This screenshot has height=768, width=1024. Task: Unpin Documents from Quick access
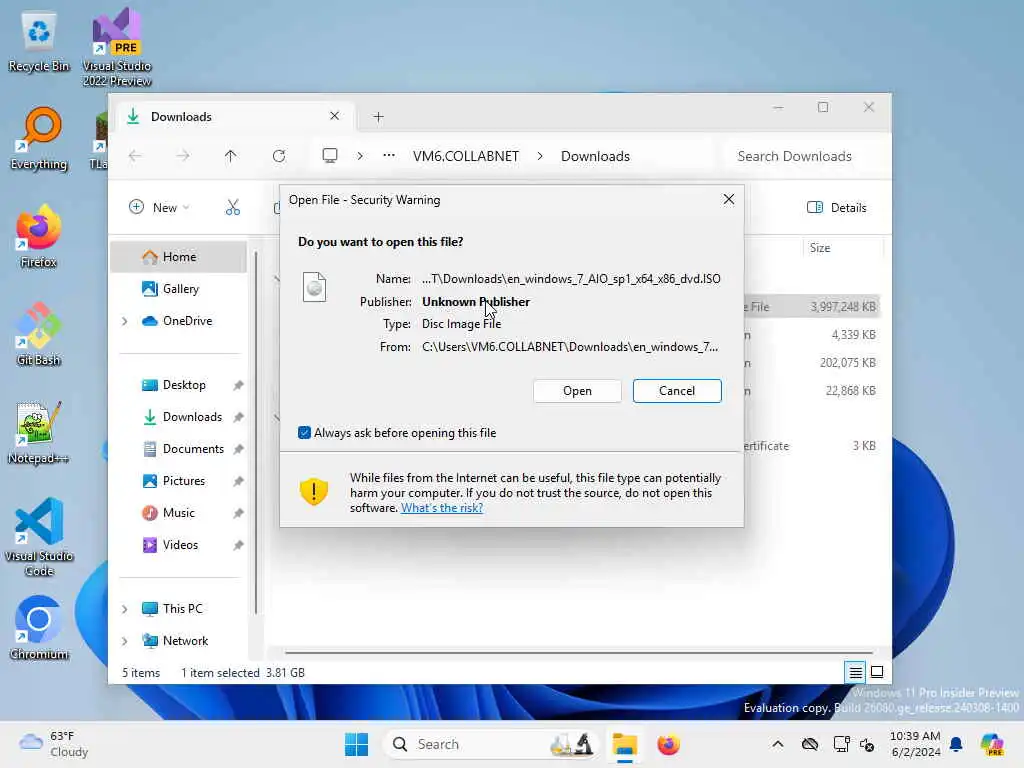[238, 449]
